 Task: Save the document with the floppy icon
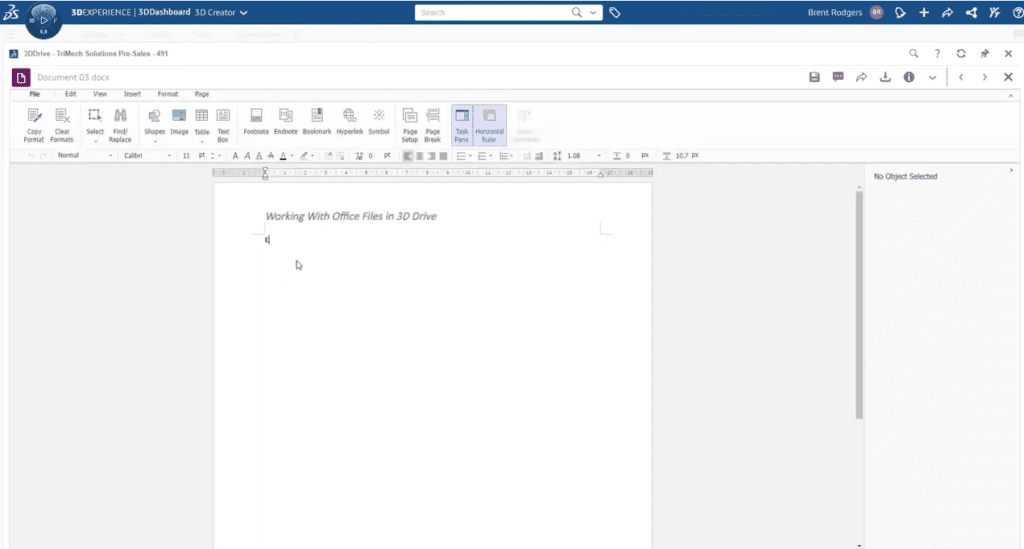point(814,77)
